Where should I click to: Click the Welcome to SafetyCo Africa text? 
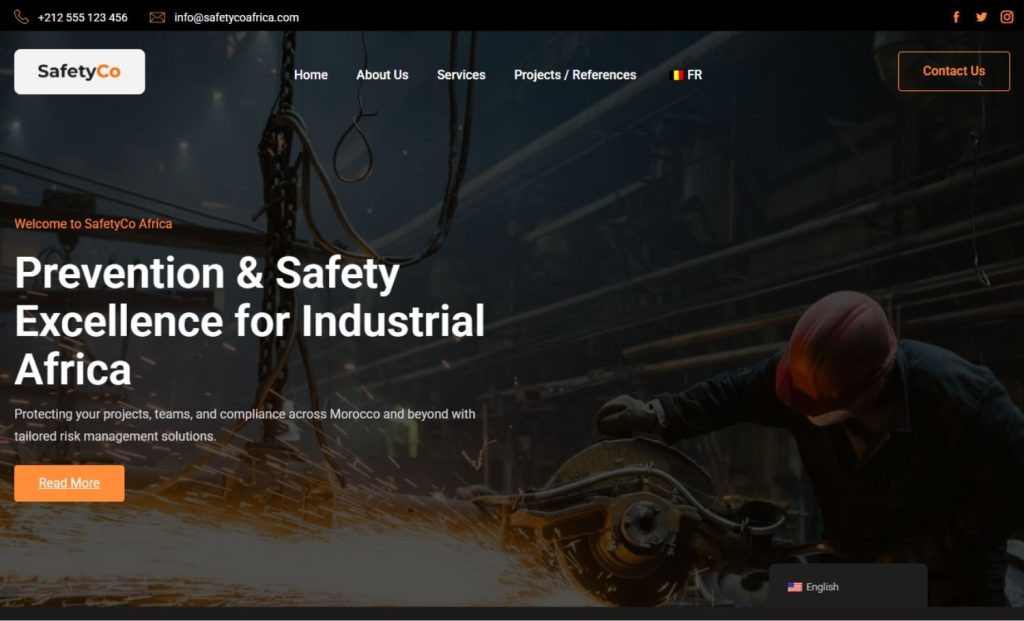[93, 224]
